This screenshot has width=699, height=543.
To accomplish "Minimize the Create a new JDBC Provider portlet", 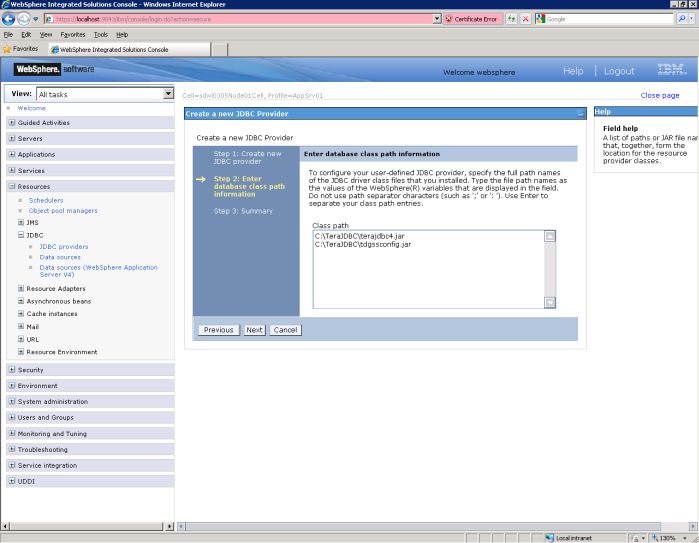I will click(x=580, y=114).
